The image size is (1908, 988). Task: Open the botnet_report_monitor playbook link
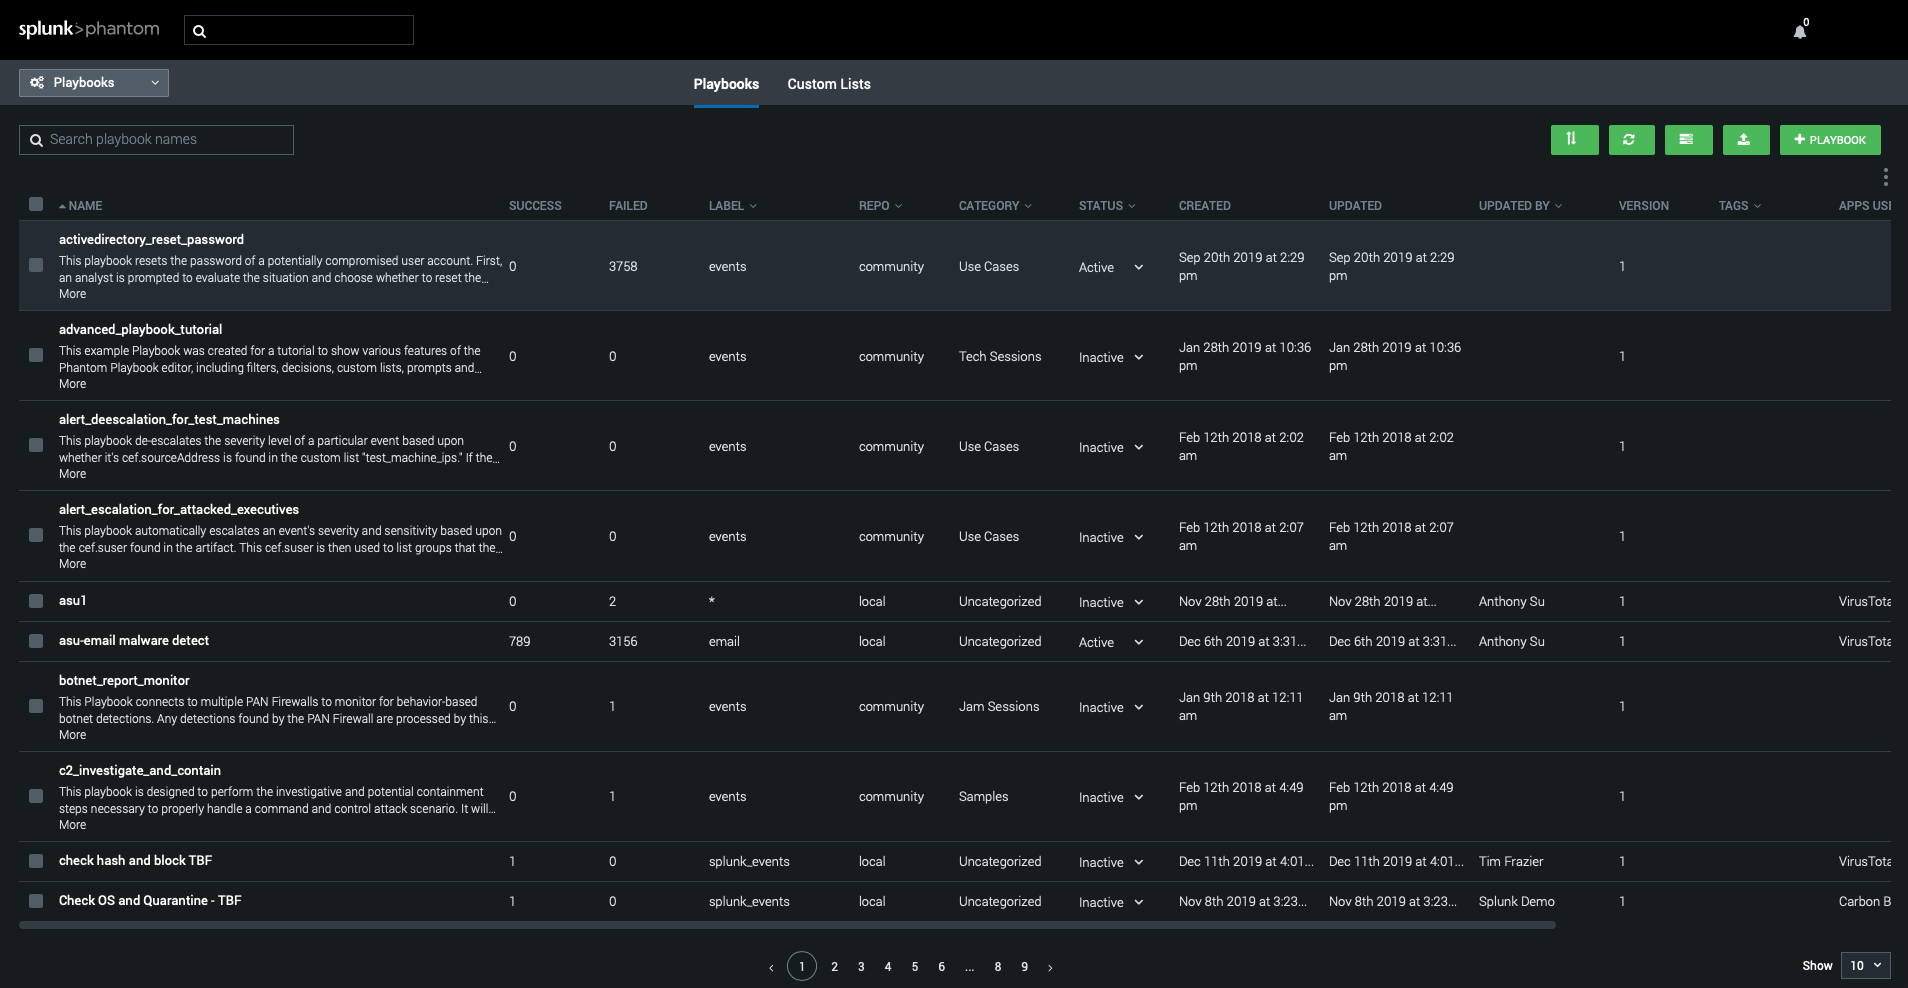[x=124, y=681]
